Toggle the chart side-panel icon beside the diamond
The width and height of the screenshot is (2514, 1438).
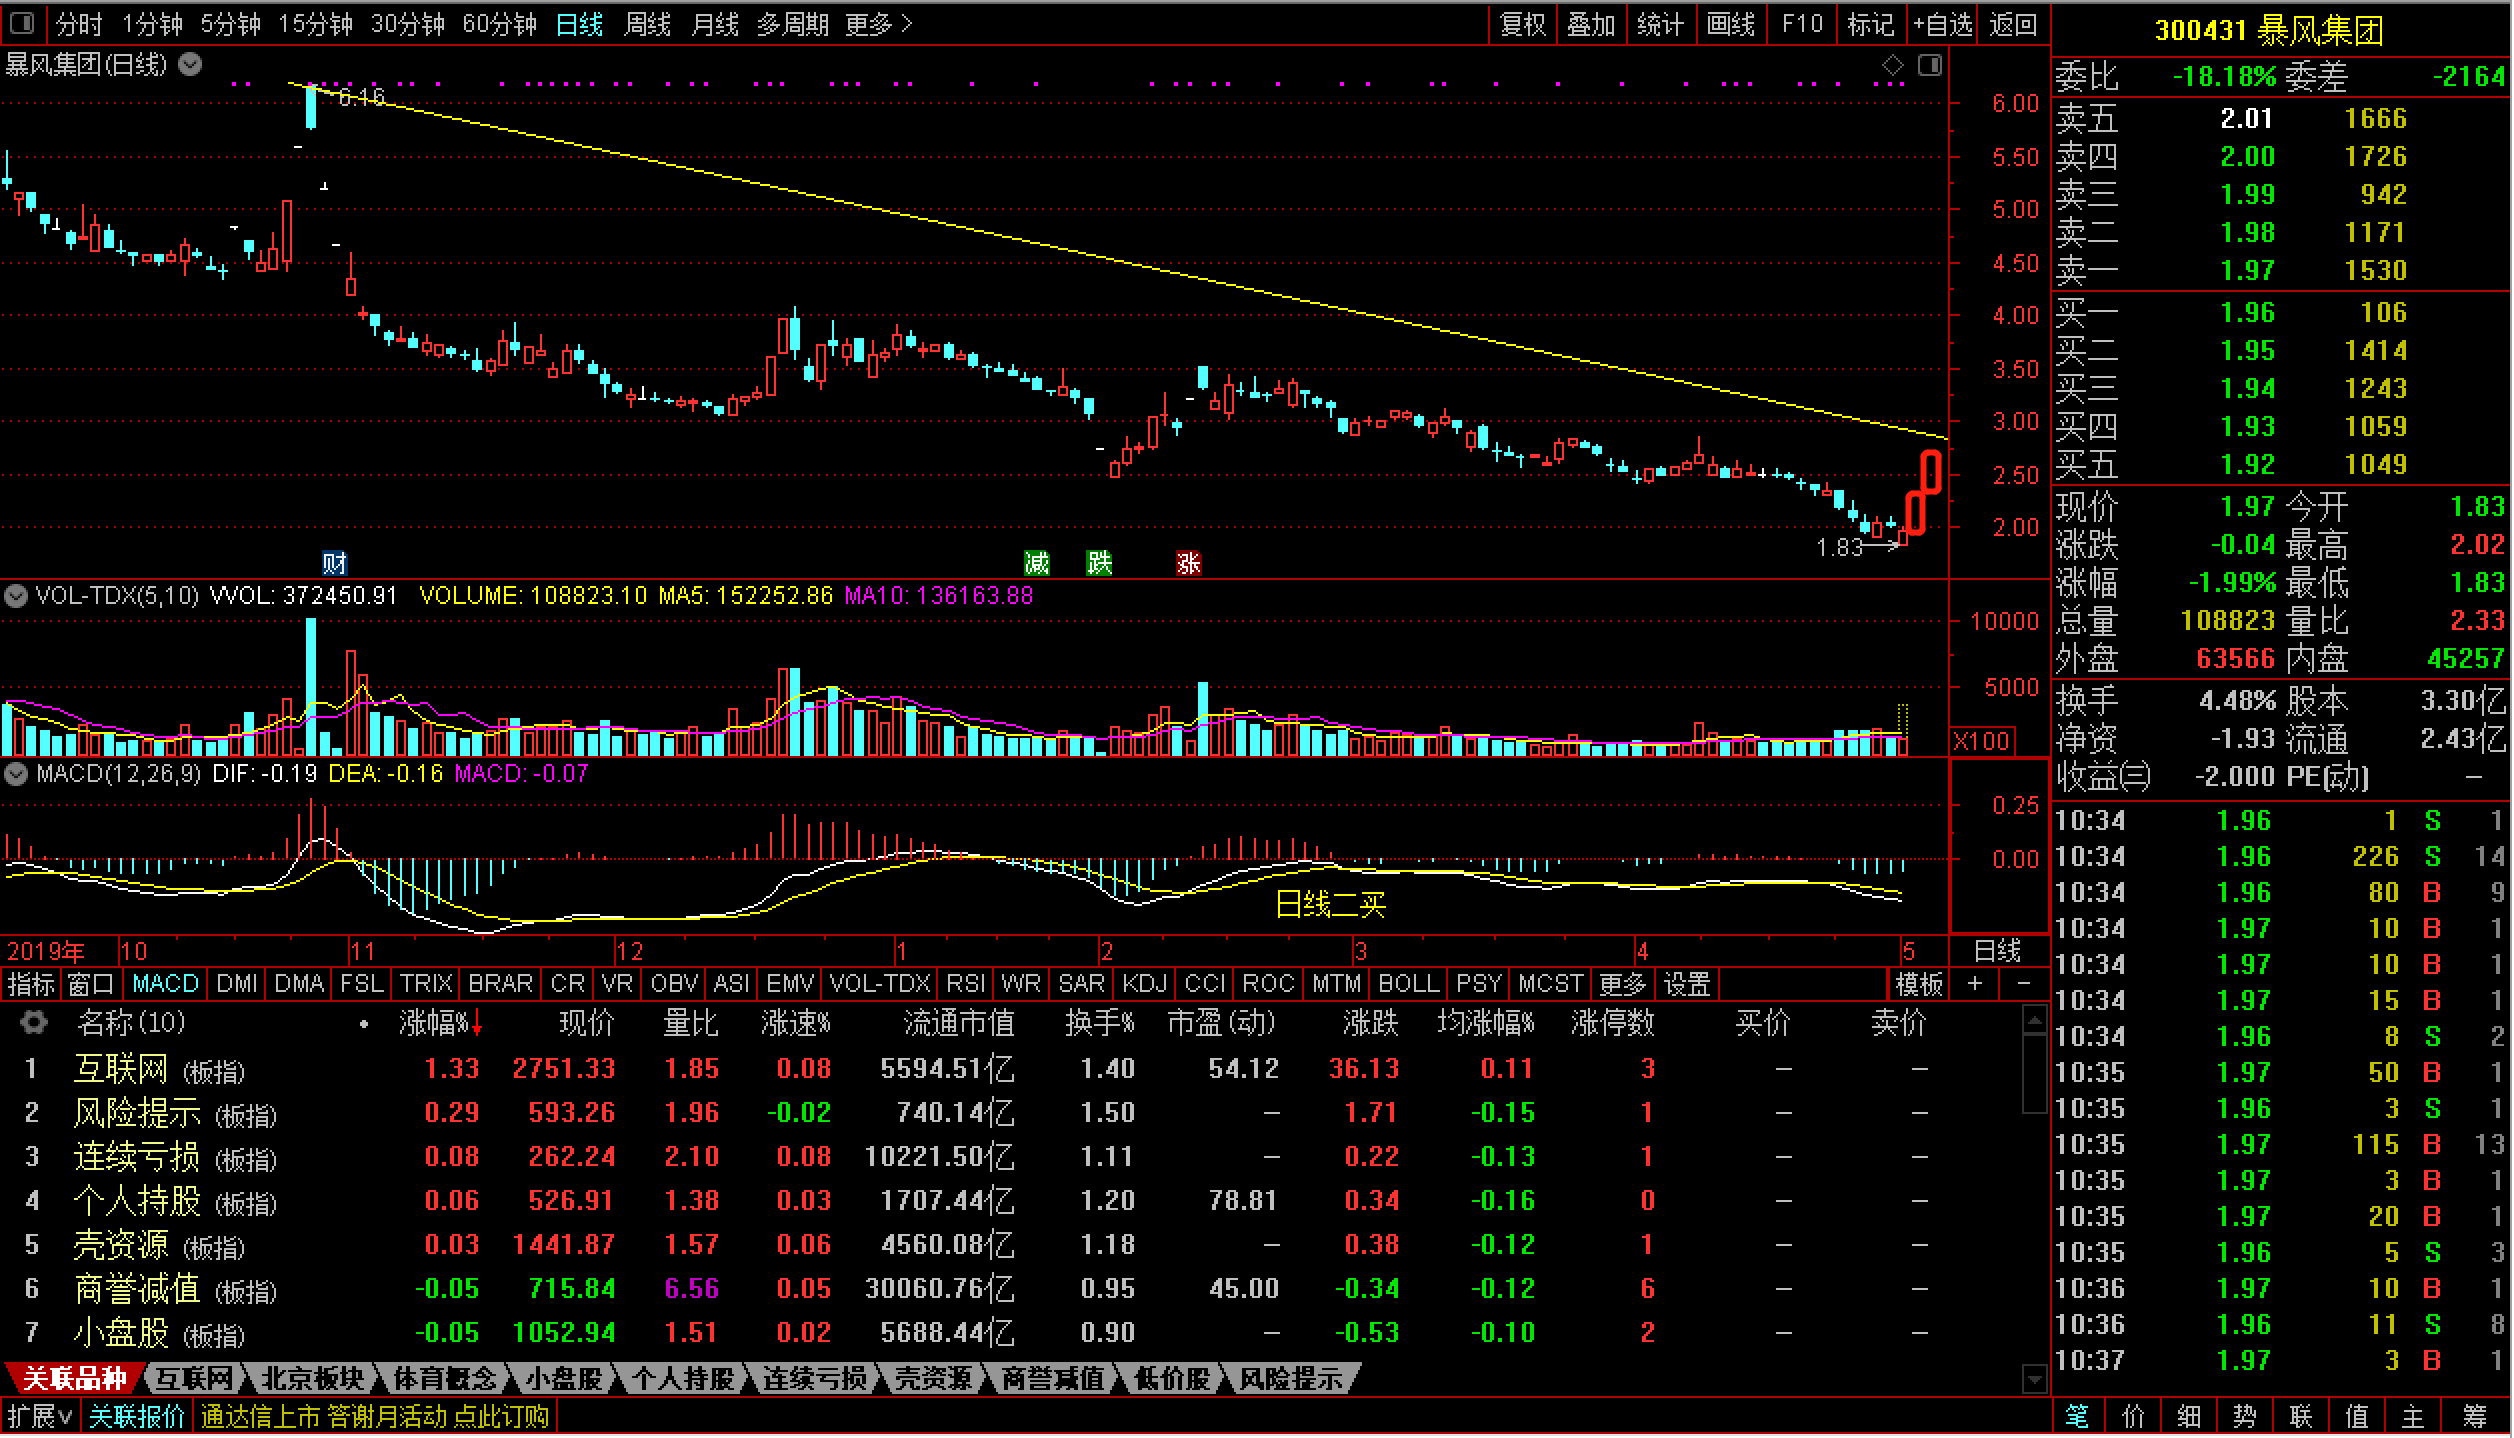[x=1930, y=66]
